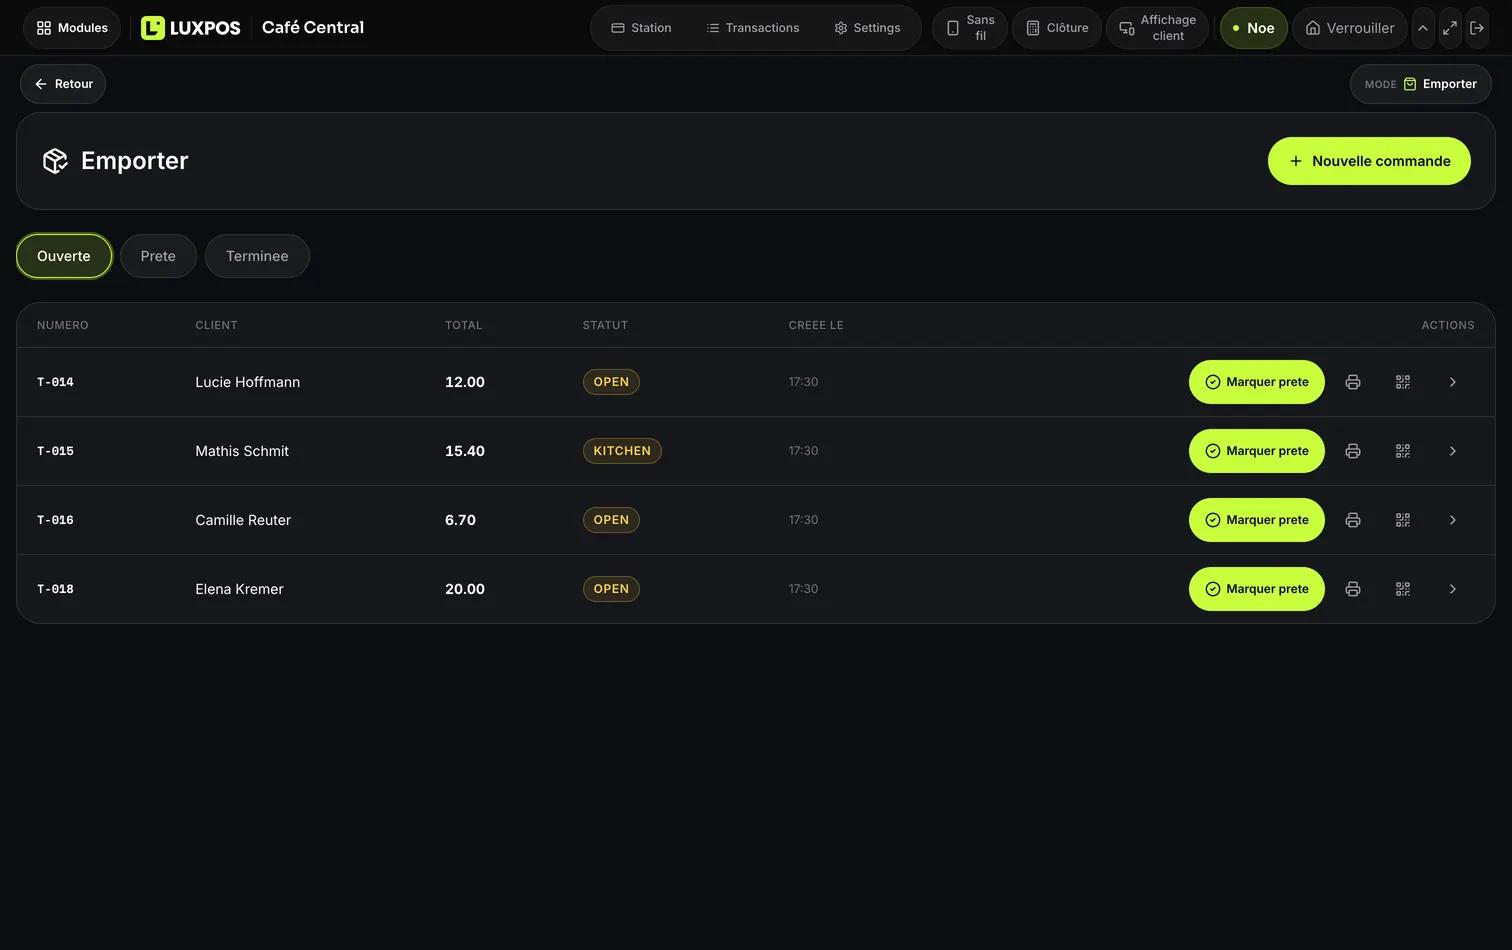Click the printer icon for Camille Reuter's order
The image size is (1512, 950).
pyautogui.click(x=1353, y=520)
